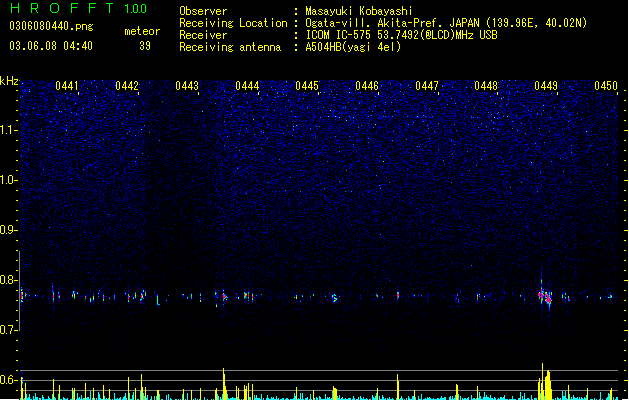Image resolution: width=629 pixels, height=400 pixels.
Task: Click the Receiving Location label
Action: tap(233, 23)
